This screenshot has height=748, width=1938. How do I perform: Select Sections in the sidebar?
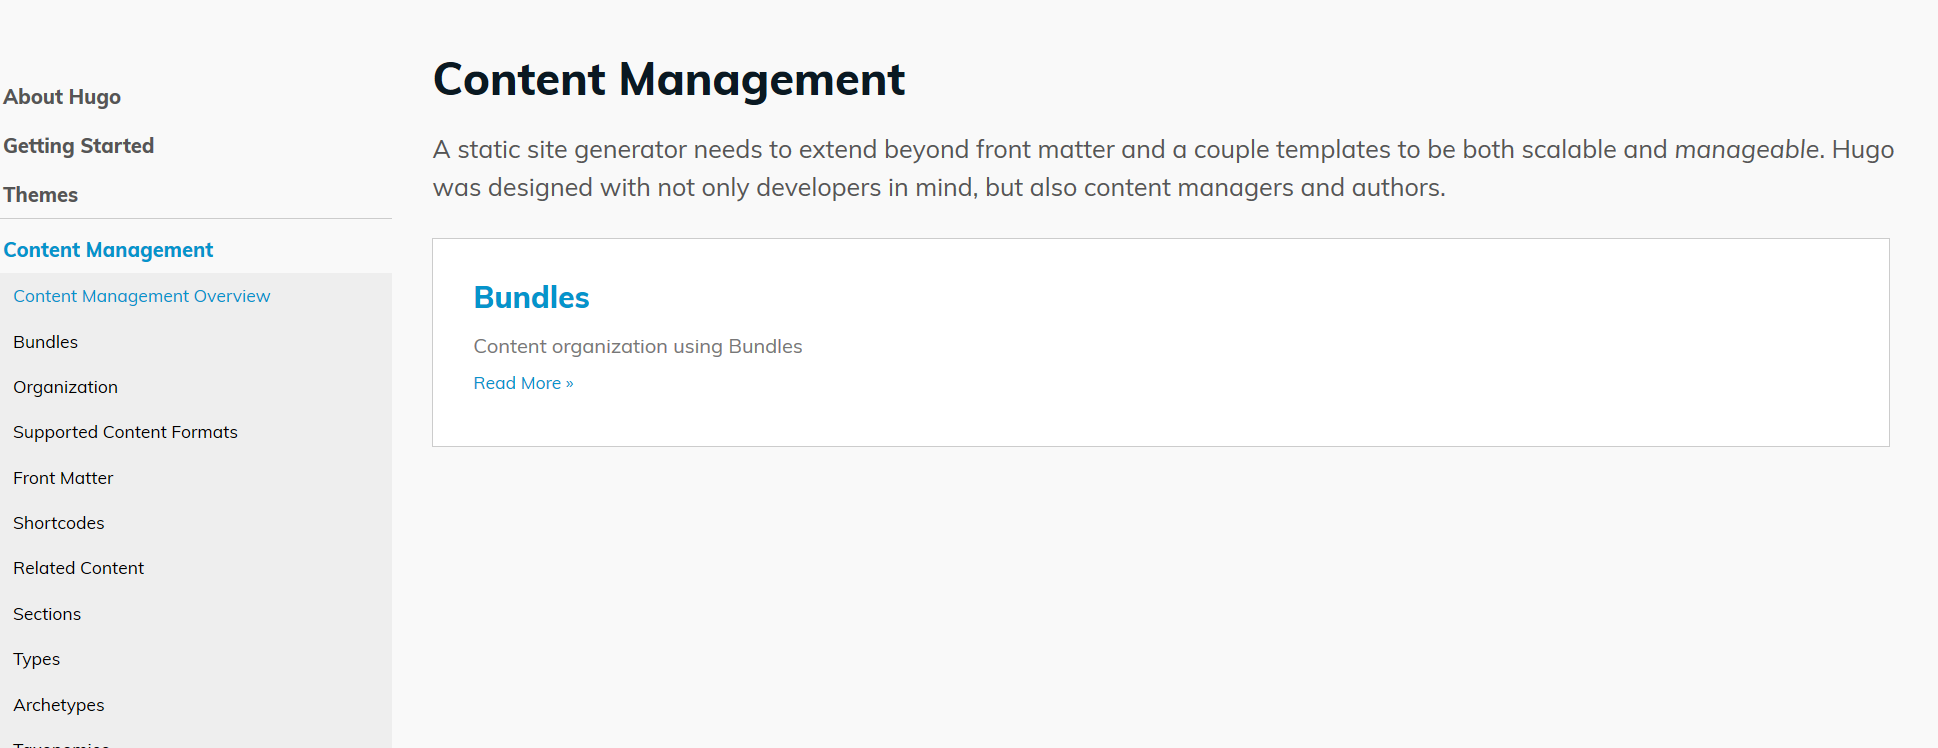click(47, 613)
